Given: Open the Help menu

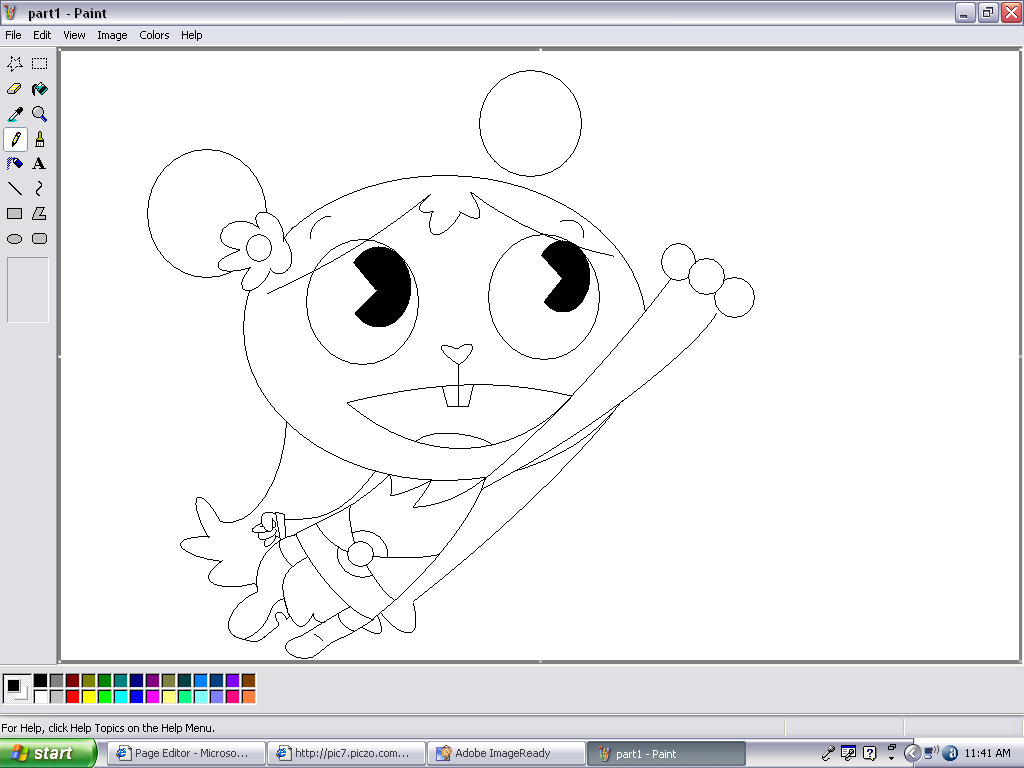Looking at the screenshot, I should [191, 35].
